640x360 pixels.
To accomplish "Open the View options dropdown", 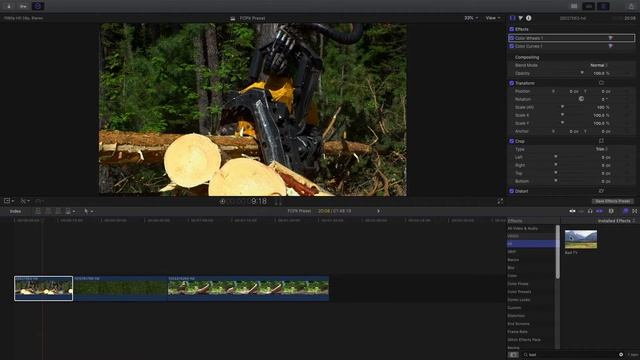I will click(x=493, y=18).
